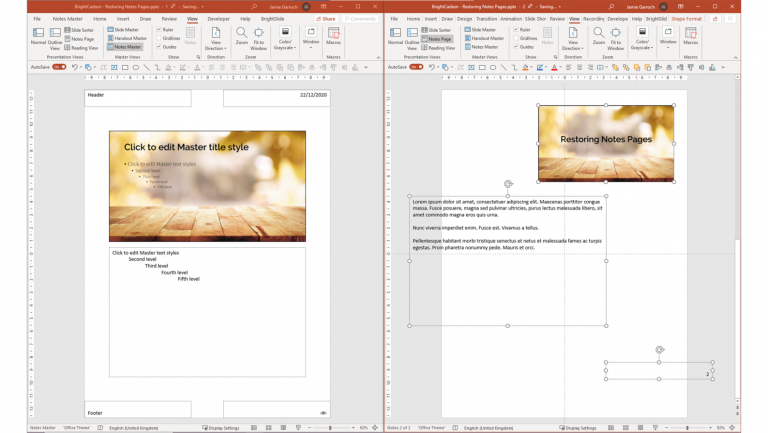Toggle Guides checkbox in right window

coord(516,47)
